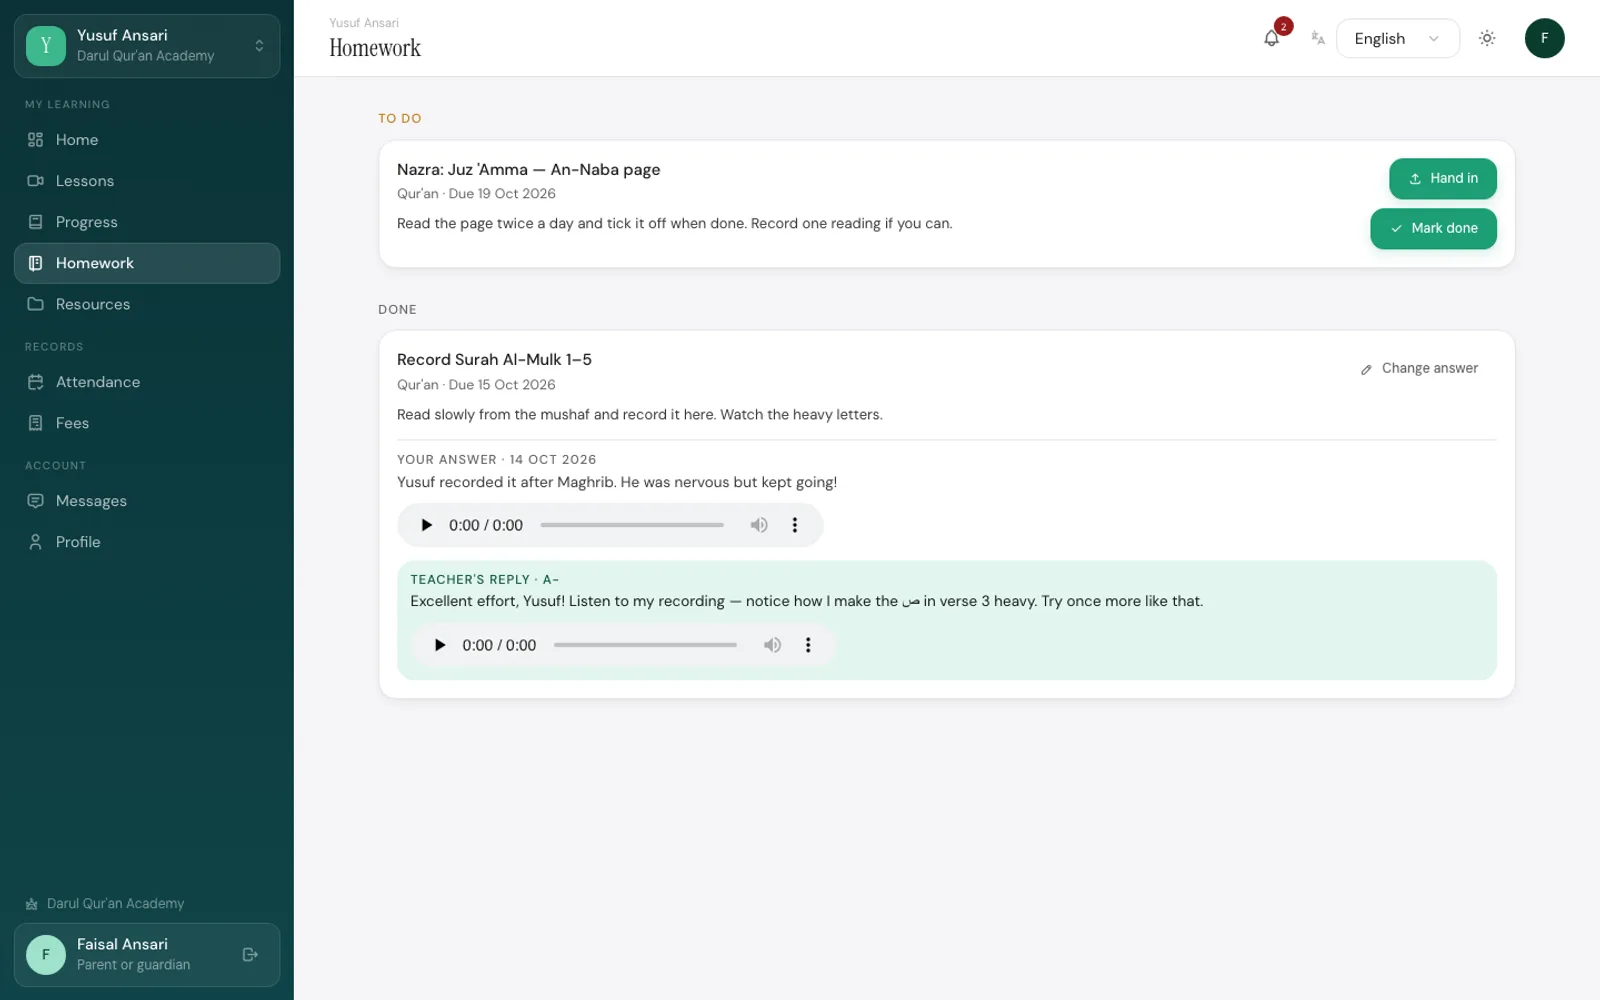Seek on teacher's reply audio progress bar
Image resolution: width=1600 pixels, height=1000 pixels.
point(645,645)
